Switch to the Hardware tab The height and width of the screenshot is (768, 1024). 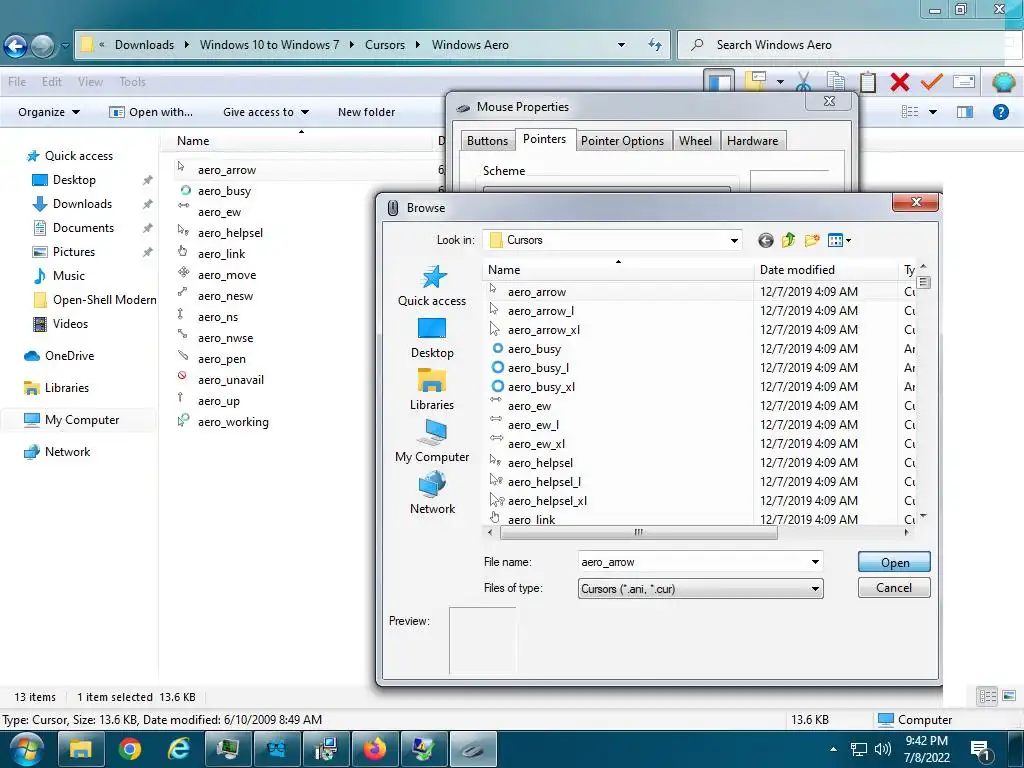pyautogui.click(x=752, y=140)
